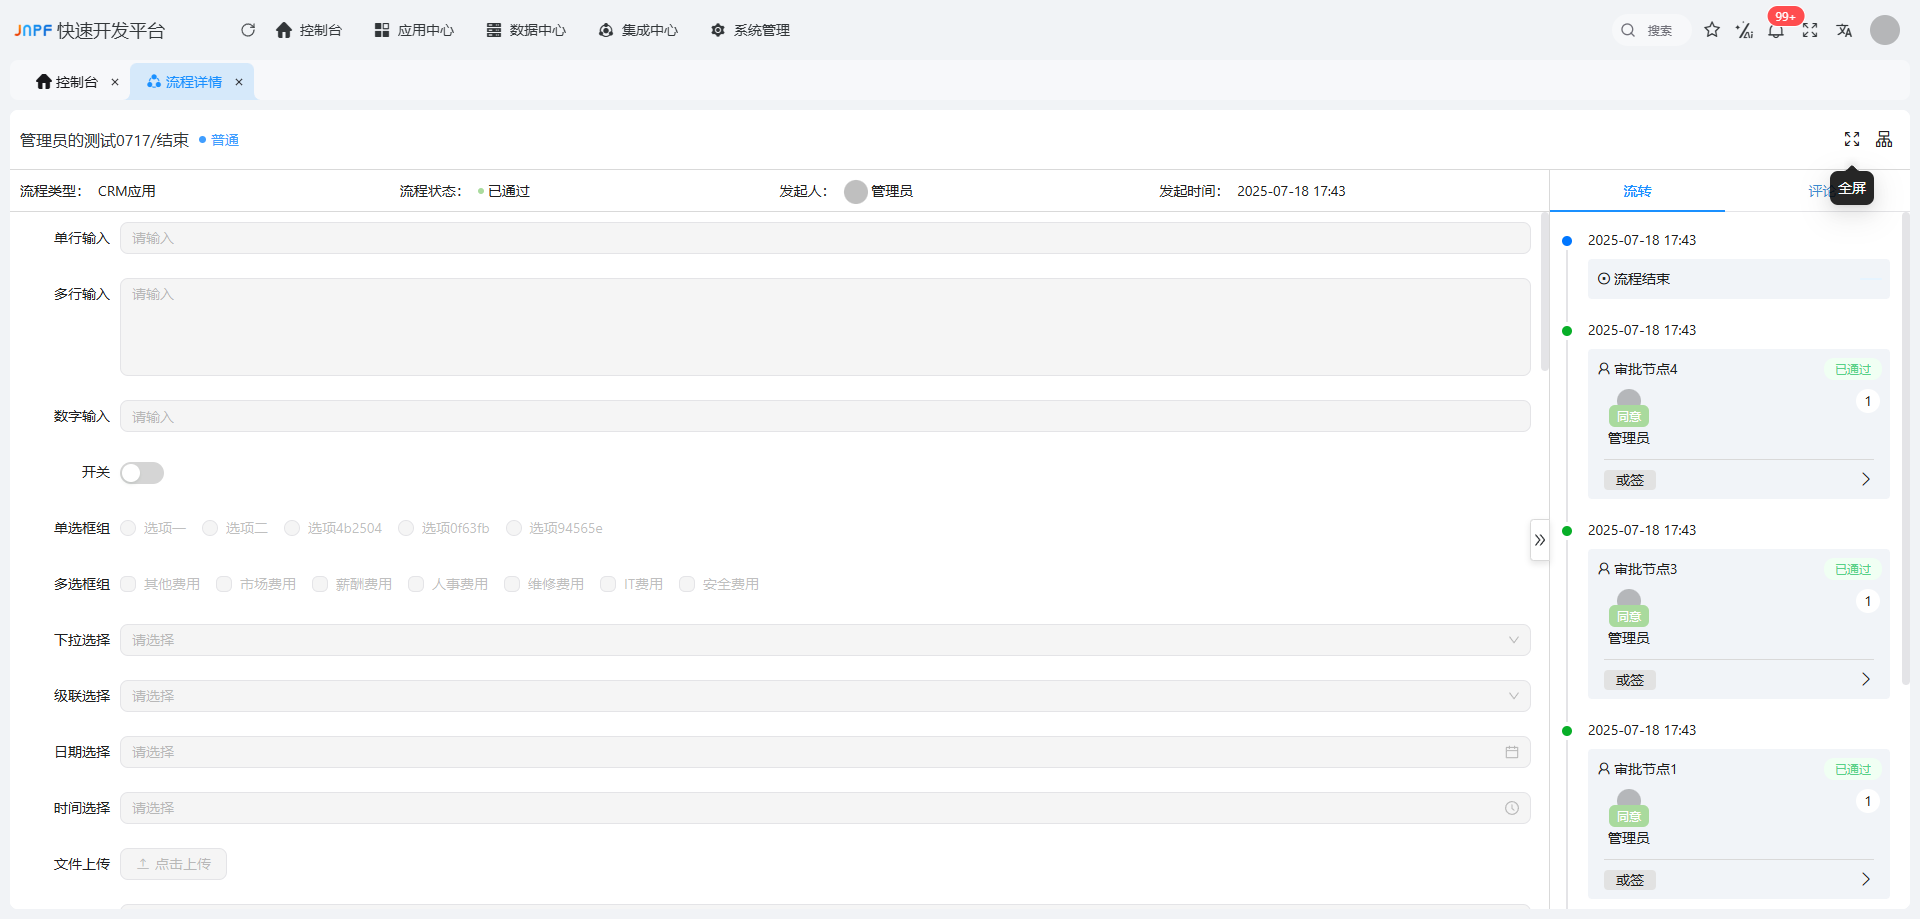The image size is (1920, 919).
Task: Select the 流转 tab
Action: click(x=1637, y=191)
